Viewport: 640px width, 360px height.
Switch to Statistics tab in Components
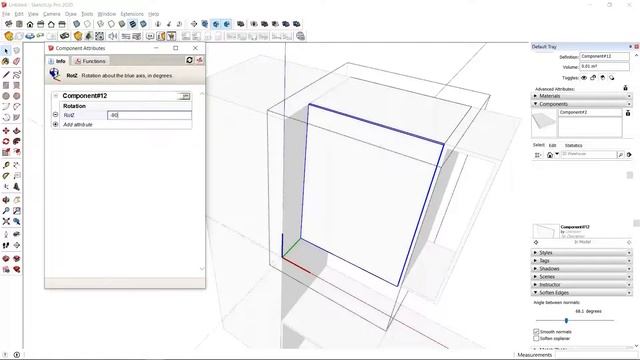(x=573, y=145)
